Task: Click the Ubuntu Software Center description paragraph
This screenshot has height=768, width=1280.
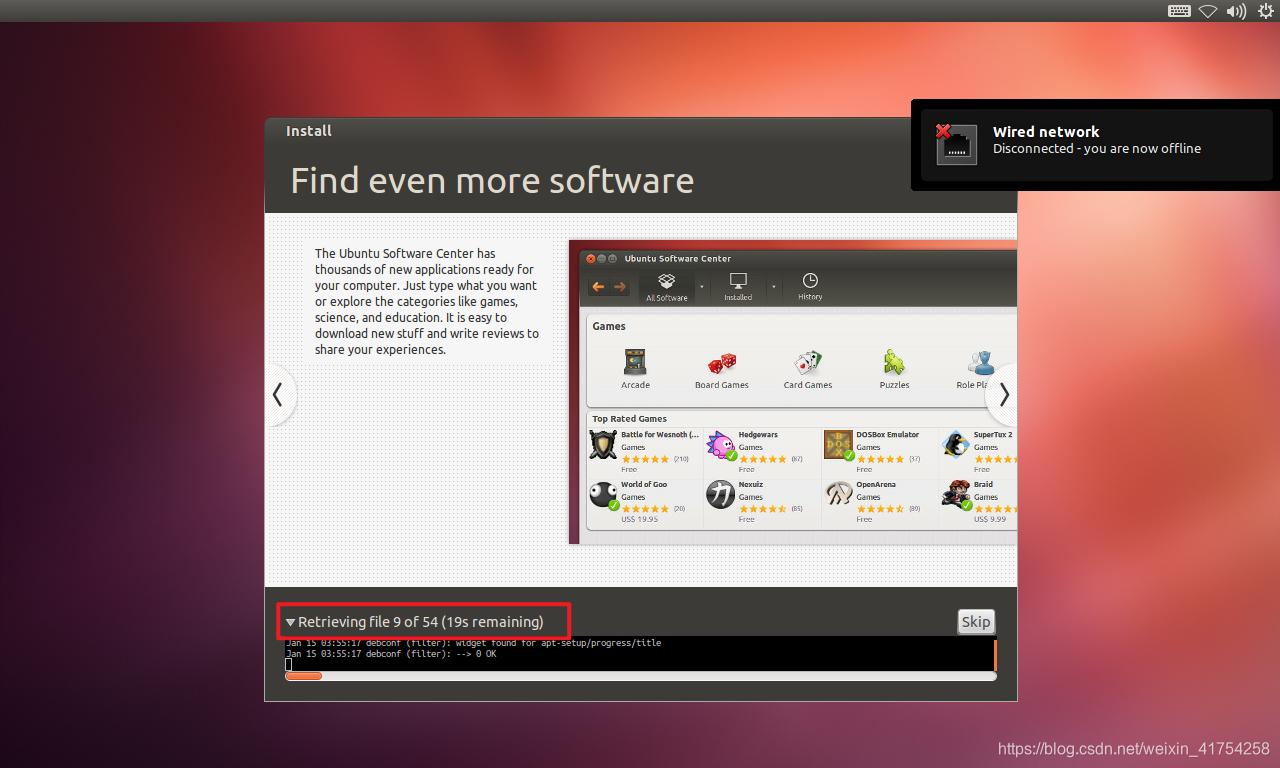Action: [x=427, y=302]
